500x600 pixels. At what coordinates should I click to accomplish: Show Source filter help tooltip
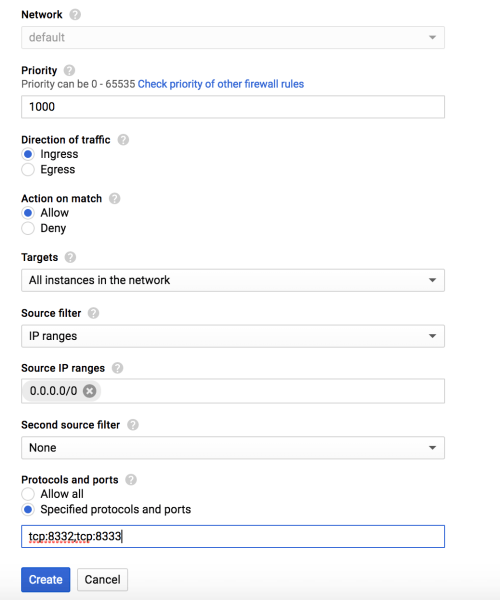pos(93,313)
